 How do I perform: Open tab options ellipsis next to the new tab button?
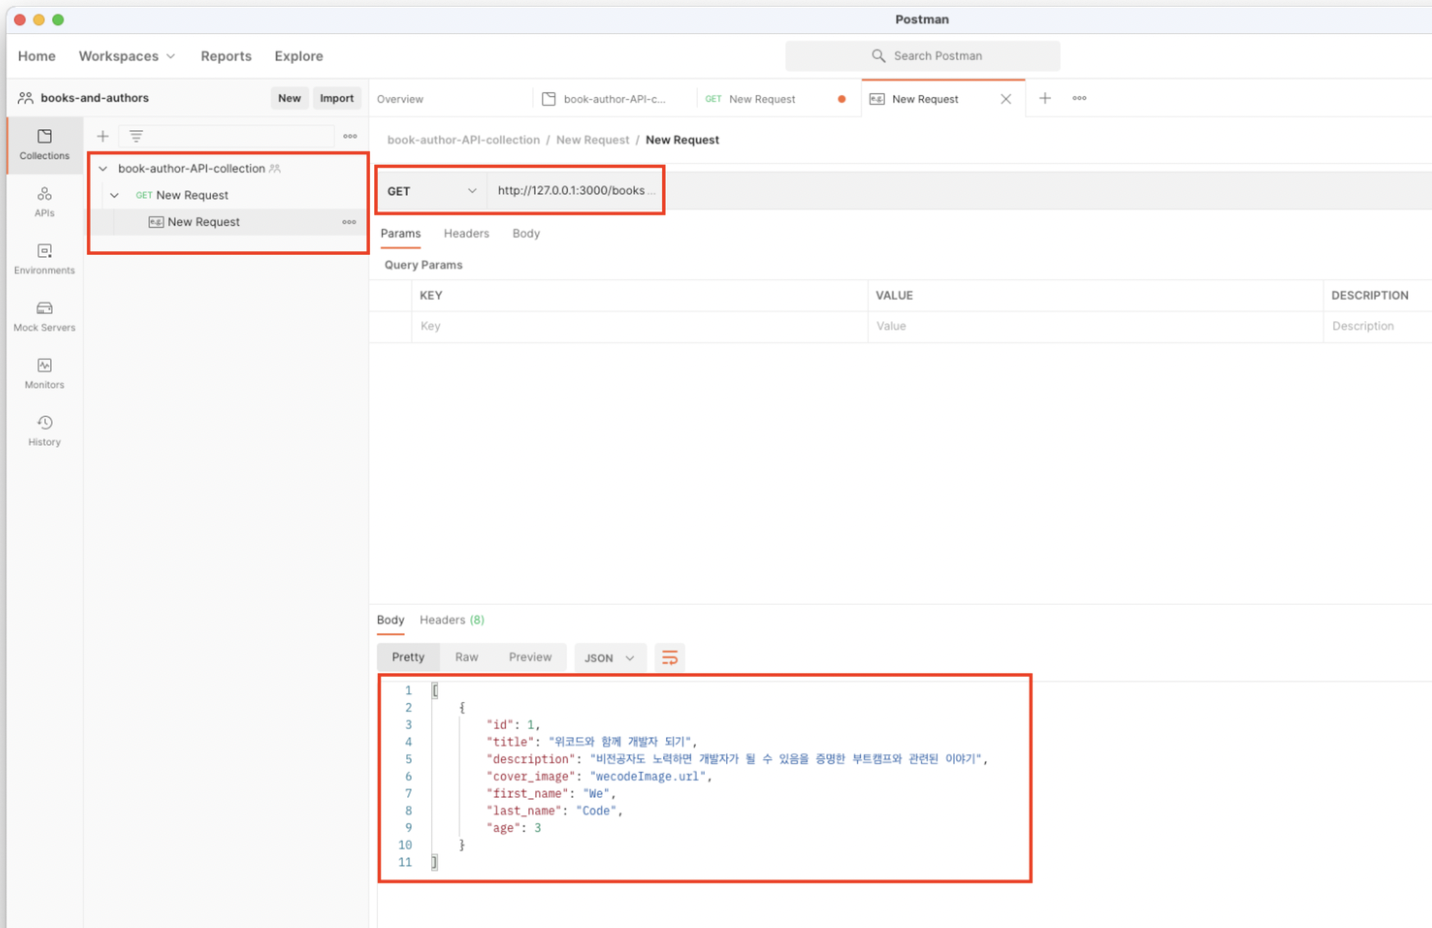click(x=1079, y=98)
